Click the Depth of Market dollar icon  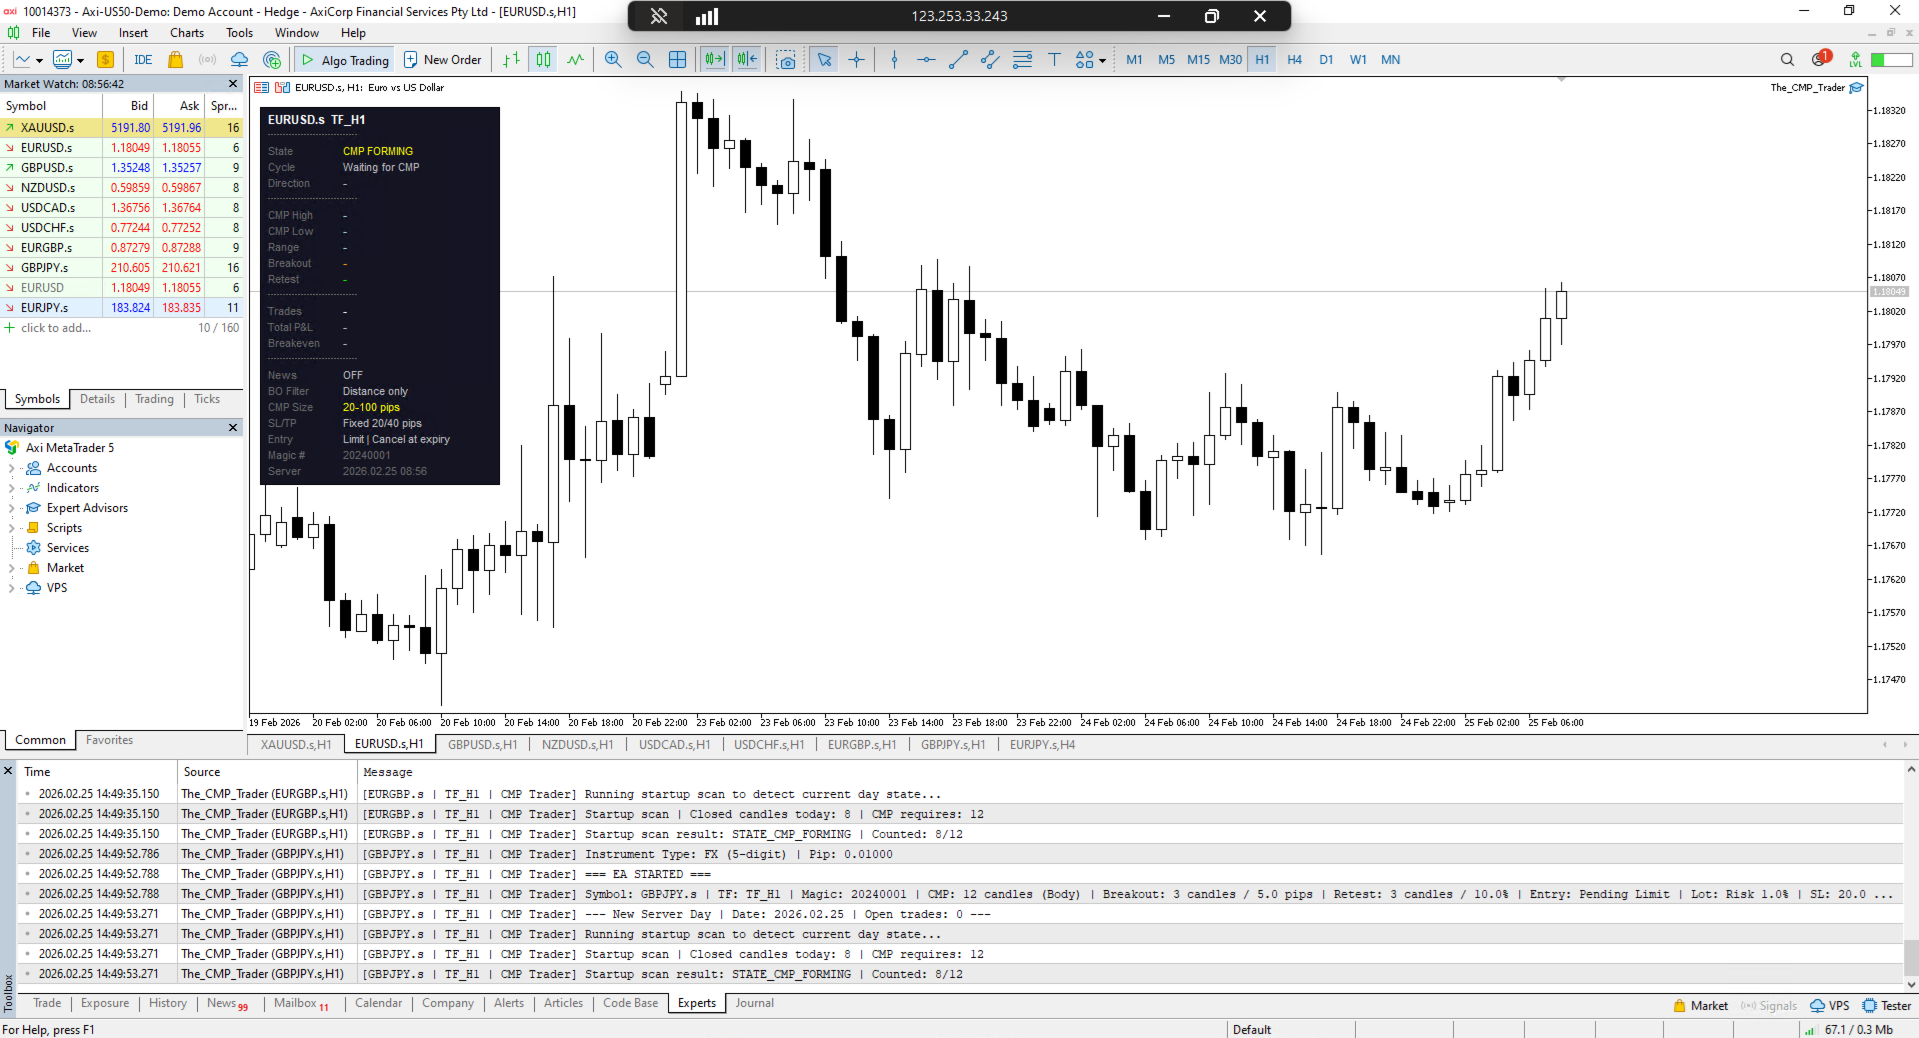point(105,60)
